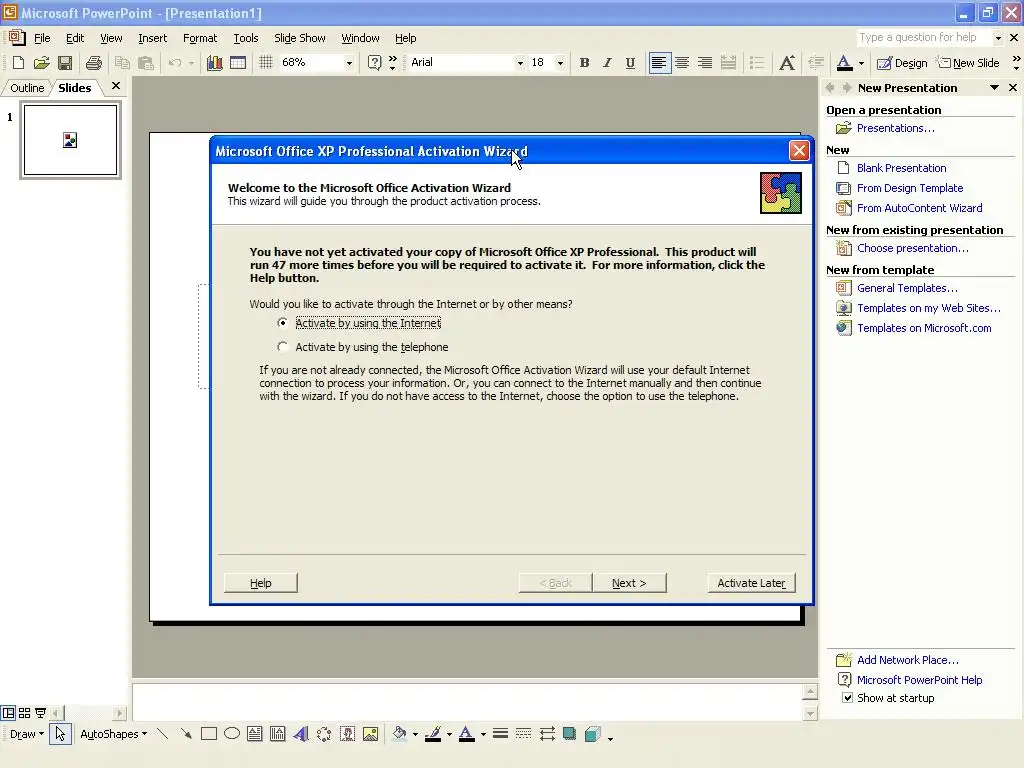Open the Draw menu dropdown
The image size is (1024, 768).
click(x=27, y=734)
